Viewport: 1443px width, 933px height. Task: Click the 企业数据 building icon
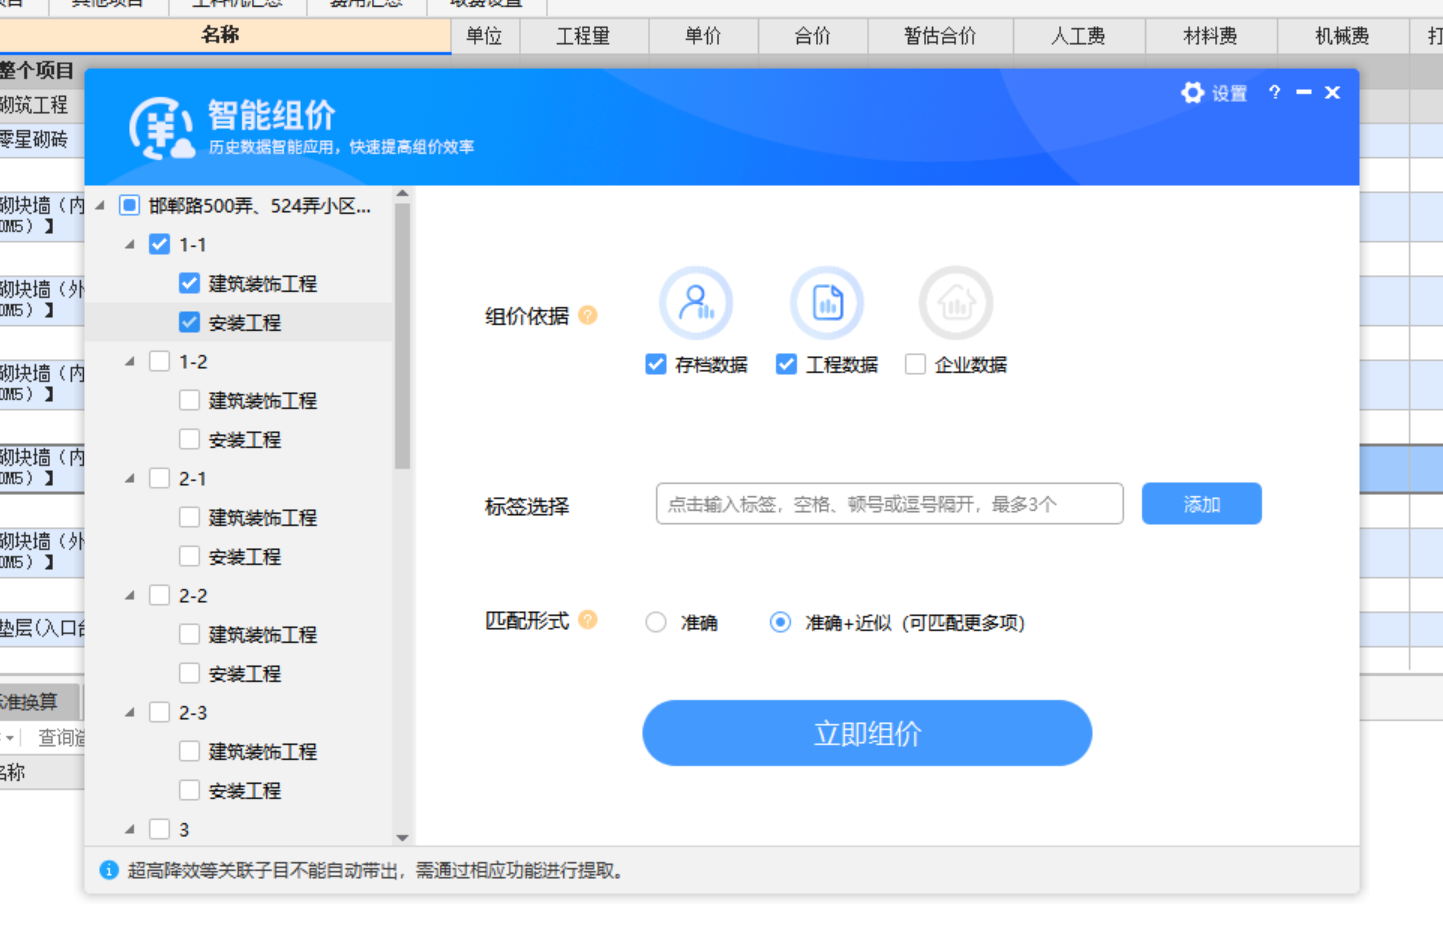[x=956, y=302]
